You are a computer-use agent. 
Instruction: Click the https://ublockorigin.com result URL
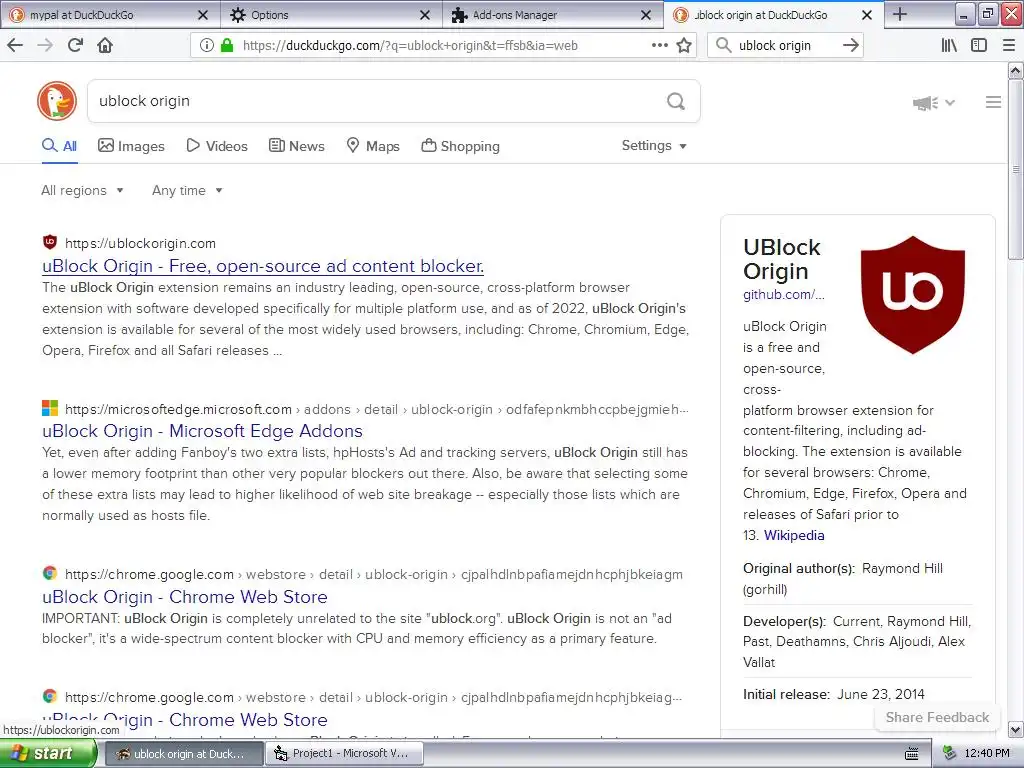(x=140, y=243)
